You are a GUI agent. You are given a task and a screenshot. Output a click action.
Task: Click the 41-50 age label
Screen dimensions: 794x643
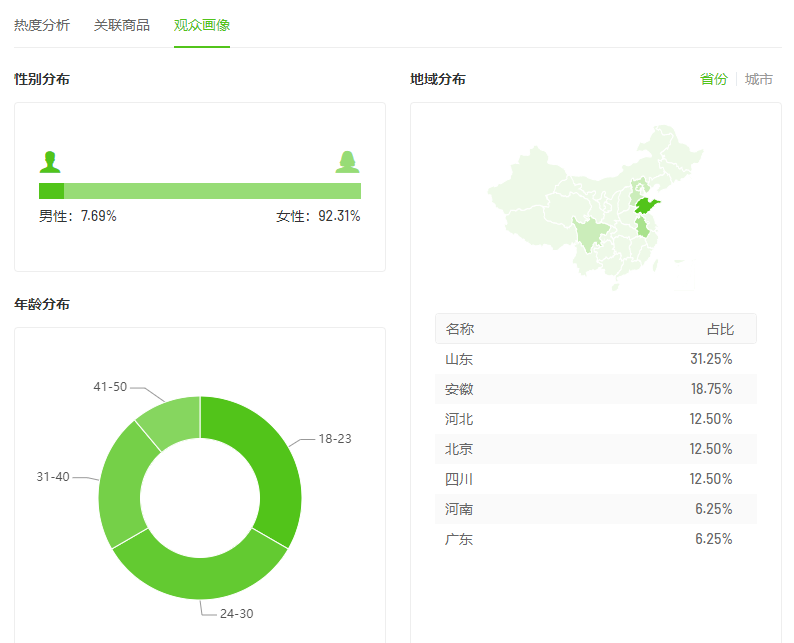pyautogui.click(x=110, y=386)
